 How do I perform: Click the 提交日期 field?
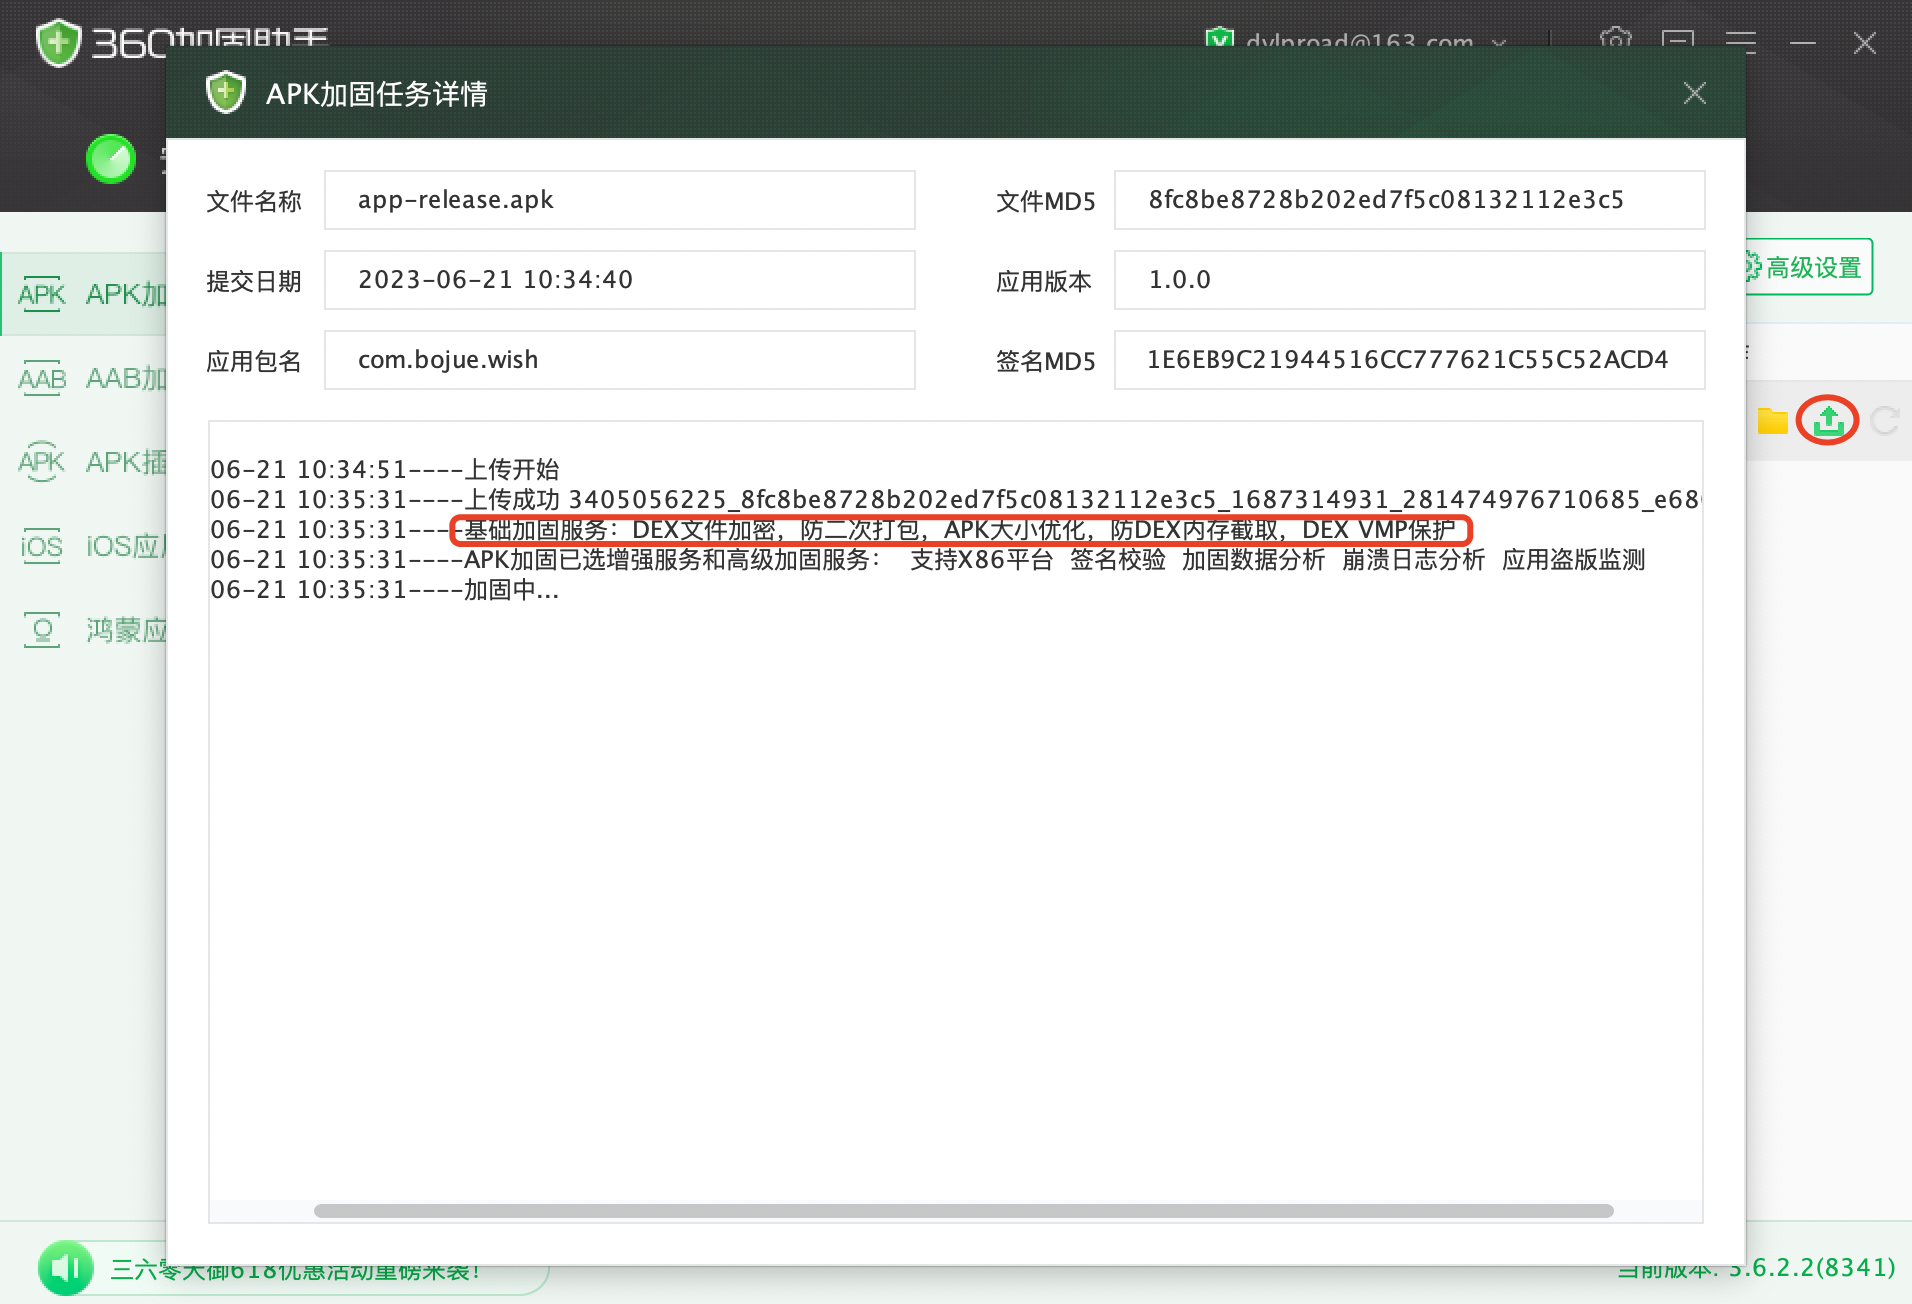tap(620, 280)
